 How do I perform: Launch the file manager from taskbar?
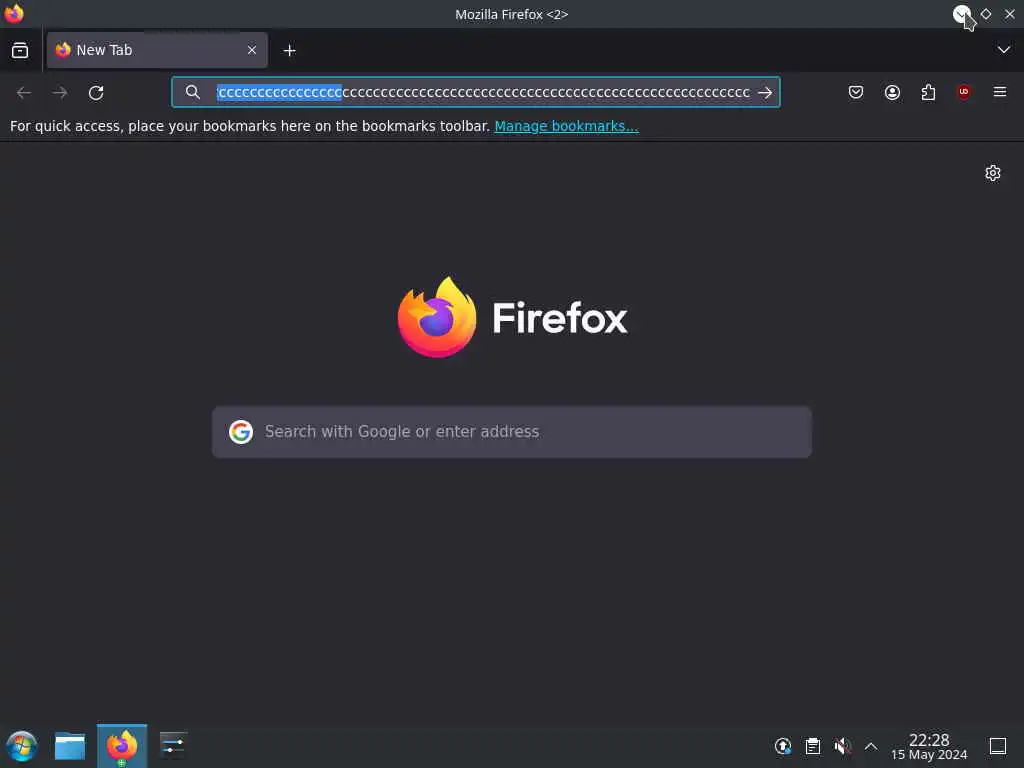pos(70,746)
